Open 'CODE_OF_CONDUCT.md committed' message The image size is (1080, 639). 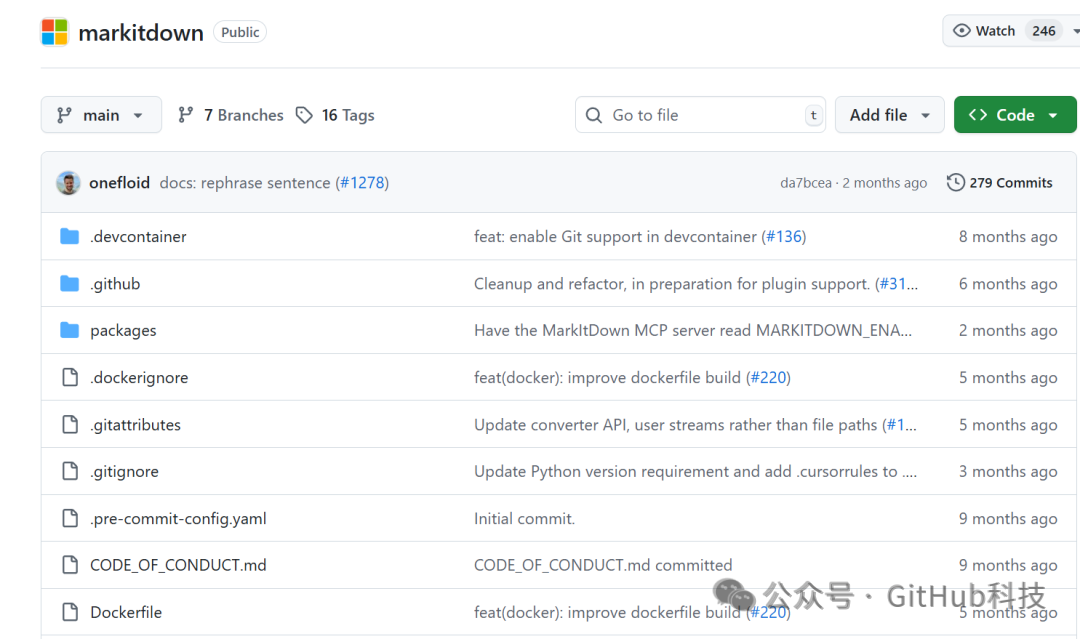click(603, 565)
